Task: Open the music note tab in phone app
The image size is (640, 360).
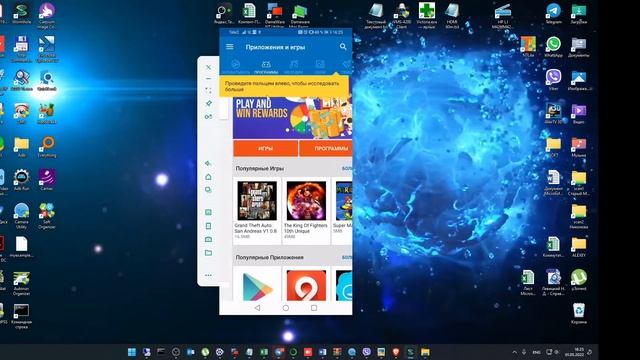Action: pyautogui.click(x=293, y=67)
